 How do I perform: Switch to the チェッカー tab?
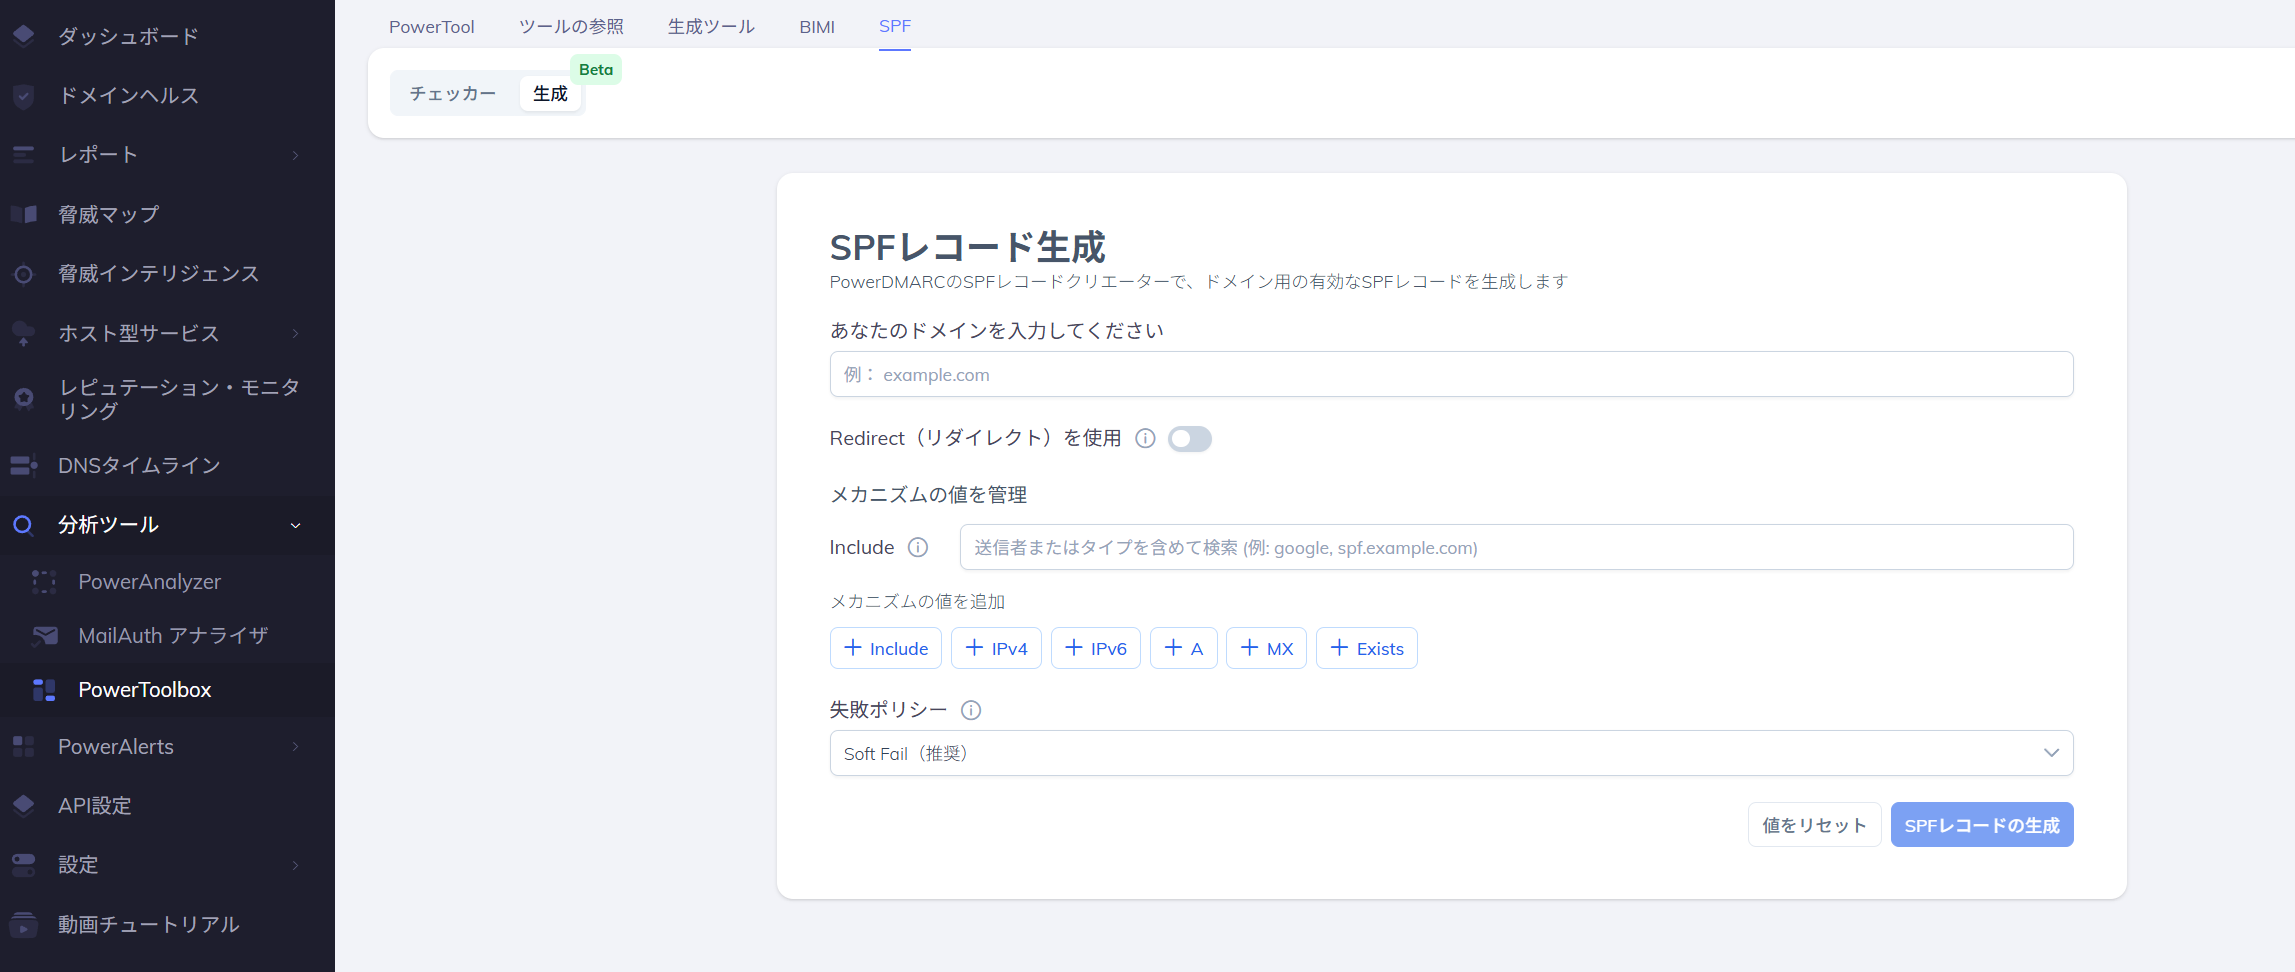[x=452, y=93]
